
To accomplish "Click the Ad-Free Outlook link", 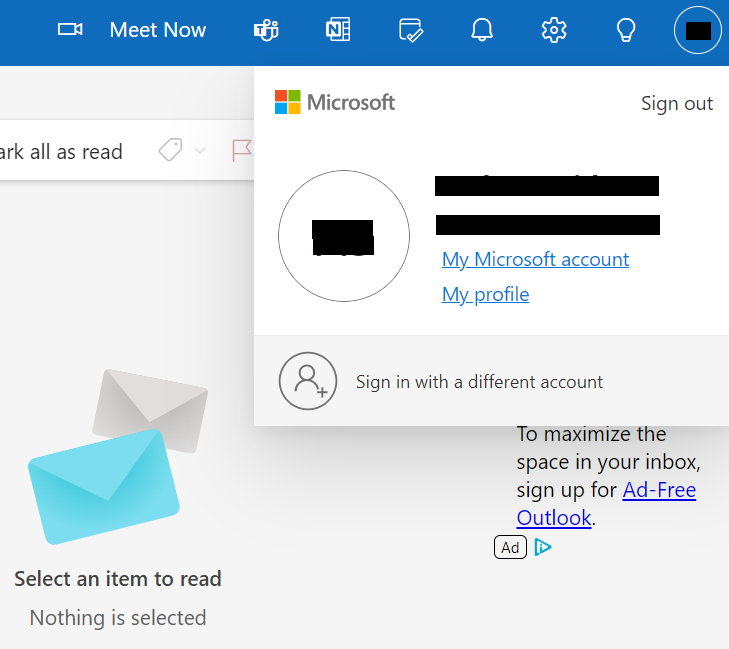I will pos(606,504).
